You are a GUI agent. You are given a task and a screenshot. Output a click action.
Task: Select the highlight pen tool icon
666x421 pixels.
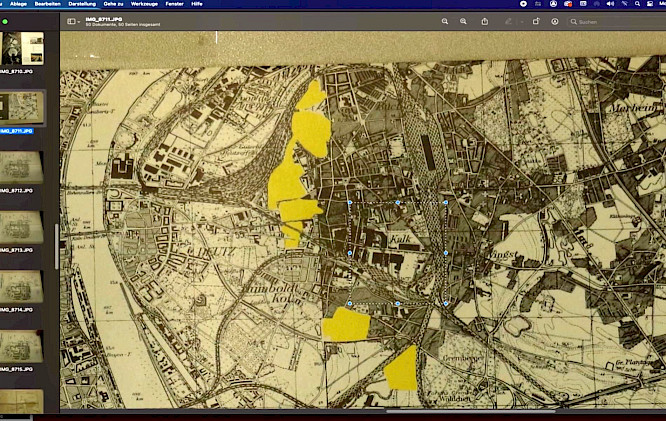tap(508, 21)
